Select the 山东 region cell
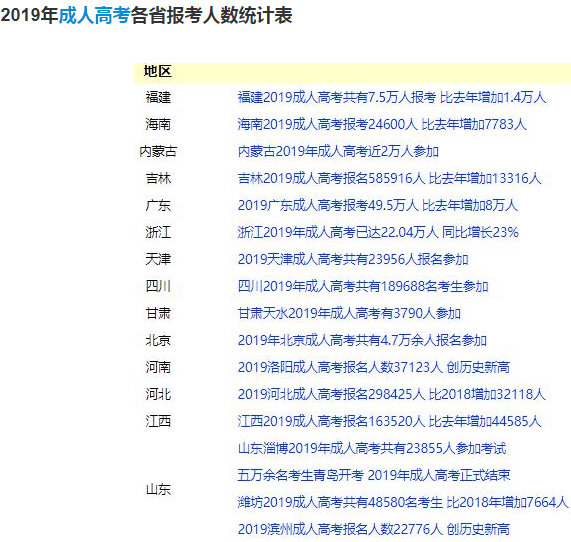This screenshot has height=542, width=571. point(158,489)
